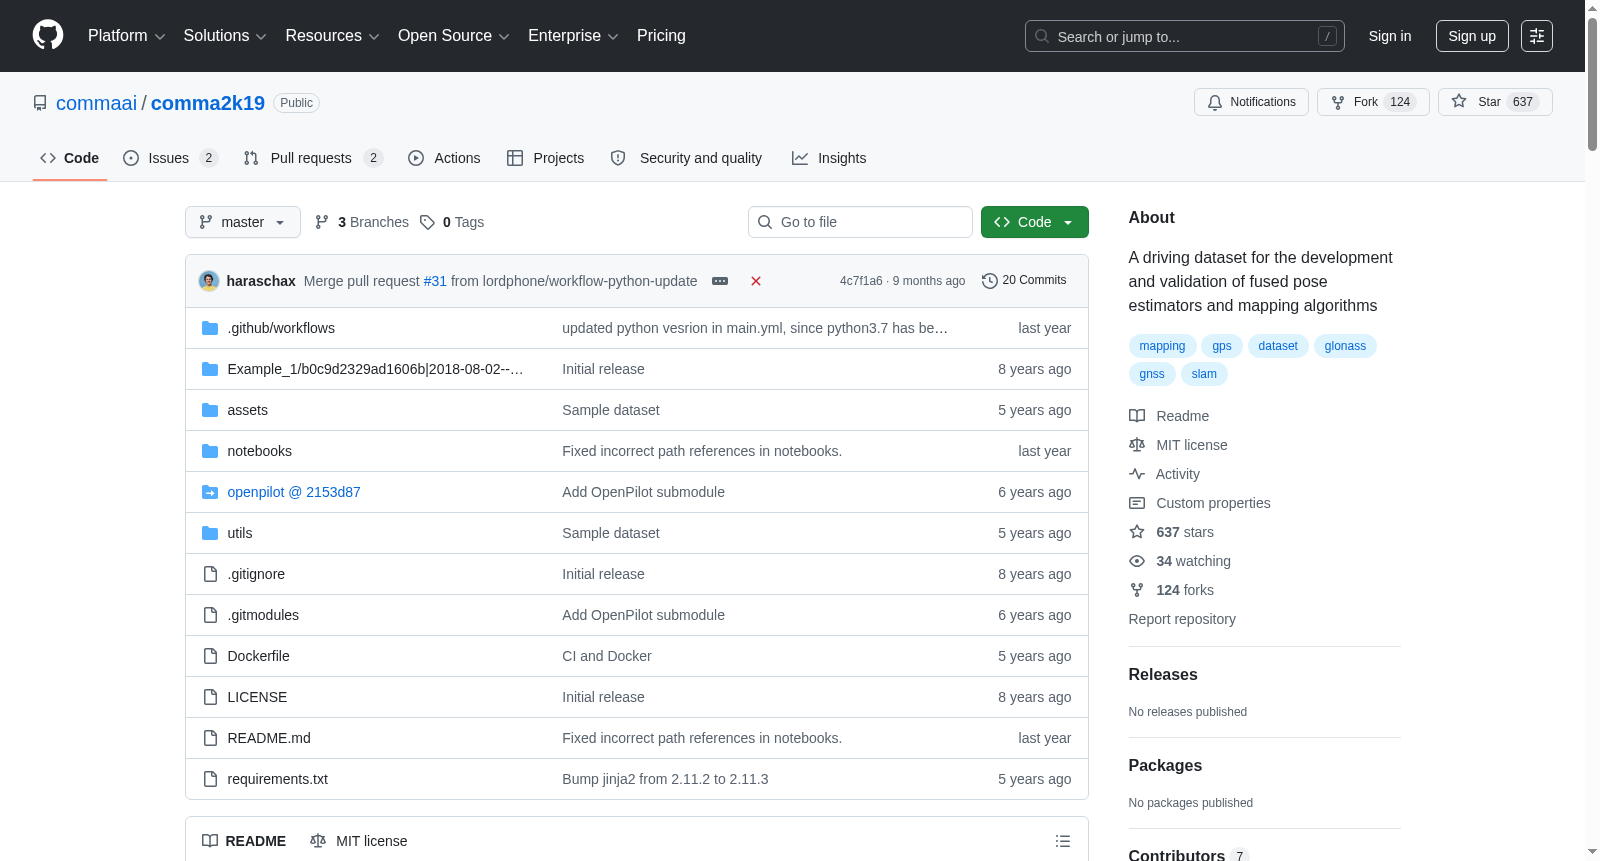Open the Pricing page
The image size is (1600, 861).
point(661,36)
